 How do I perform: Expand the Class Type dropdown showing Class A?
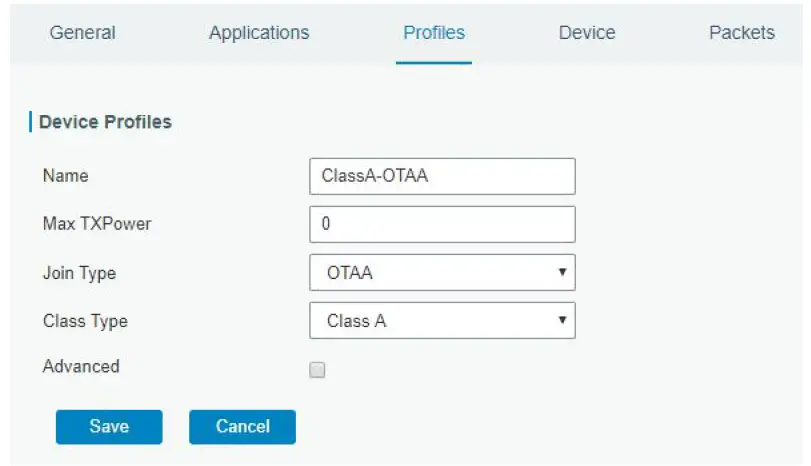coord(442,321)
